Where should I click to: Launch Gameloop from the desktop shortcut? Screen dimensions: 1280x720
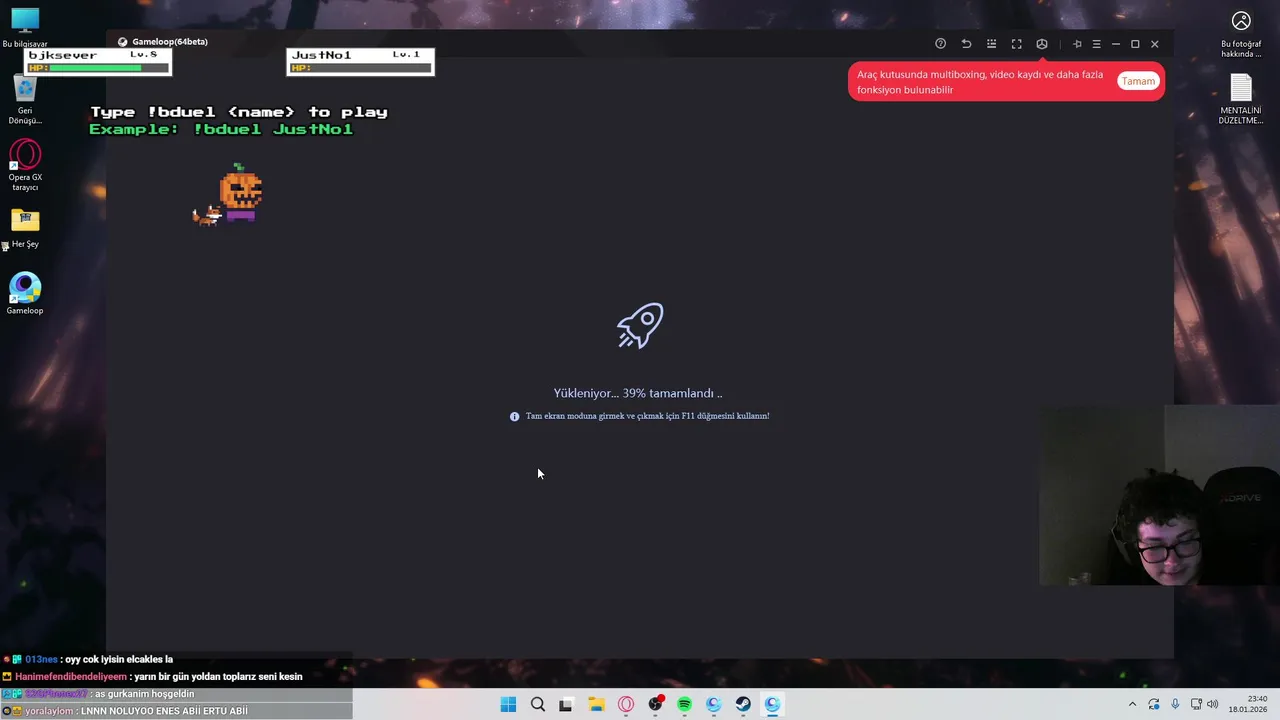(25, 294)
